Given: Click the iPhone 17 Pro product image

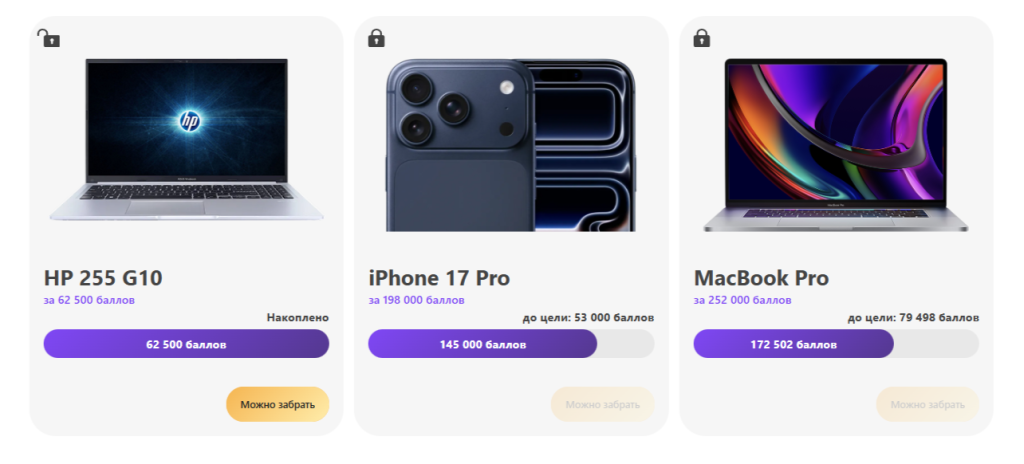Looking at the screenshot, I should click(x=510, y=145).
